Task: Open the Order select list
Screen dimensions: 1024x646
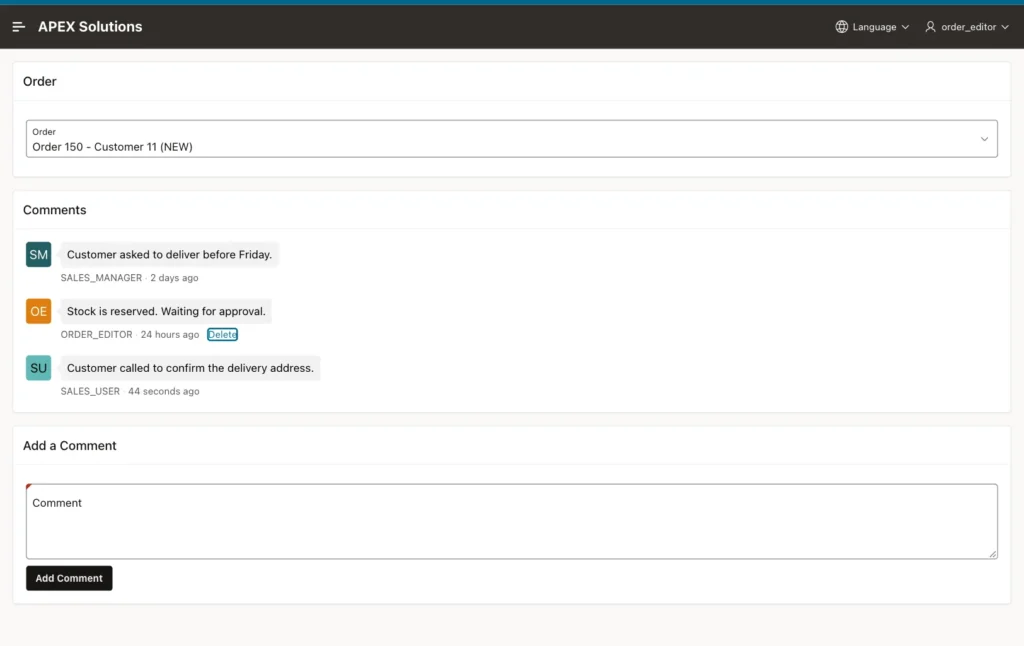Action: (x=511, y=138)
